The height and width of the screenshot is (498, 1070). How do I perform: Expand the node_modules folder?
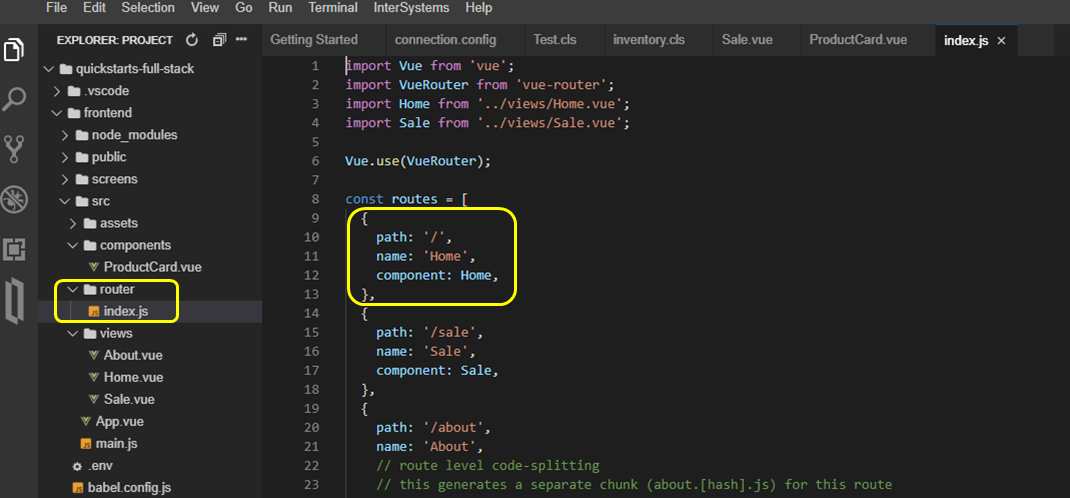coord(134,135)
